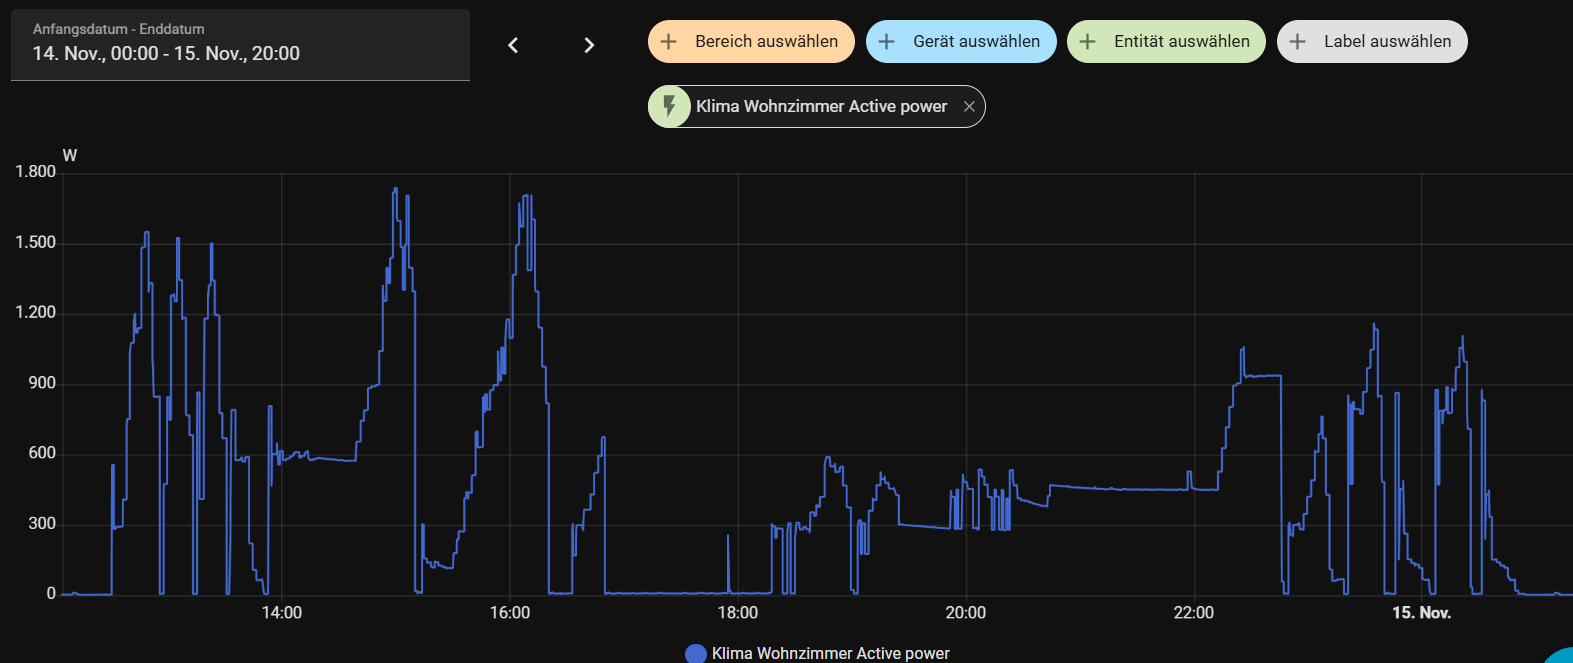Click the blue legend circle
The image size is (1573, 663).
[x=696, y=654]
